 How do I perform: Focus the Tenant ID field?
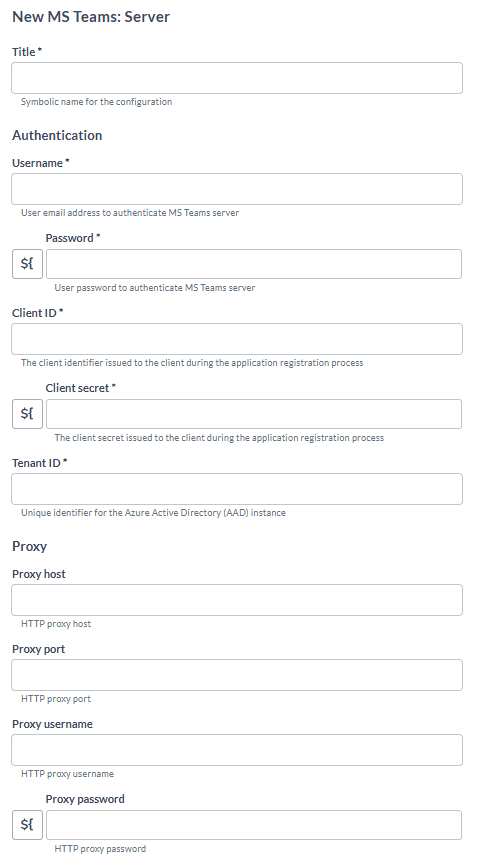click(x=237, y=489)
